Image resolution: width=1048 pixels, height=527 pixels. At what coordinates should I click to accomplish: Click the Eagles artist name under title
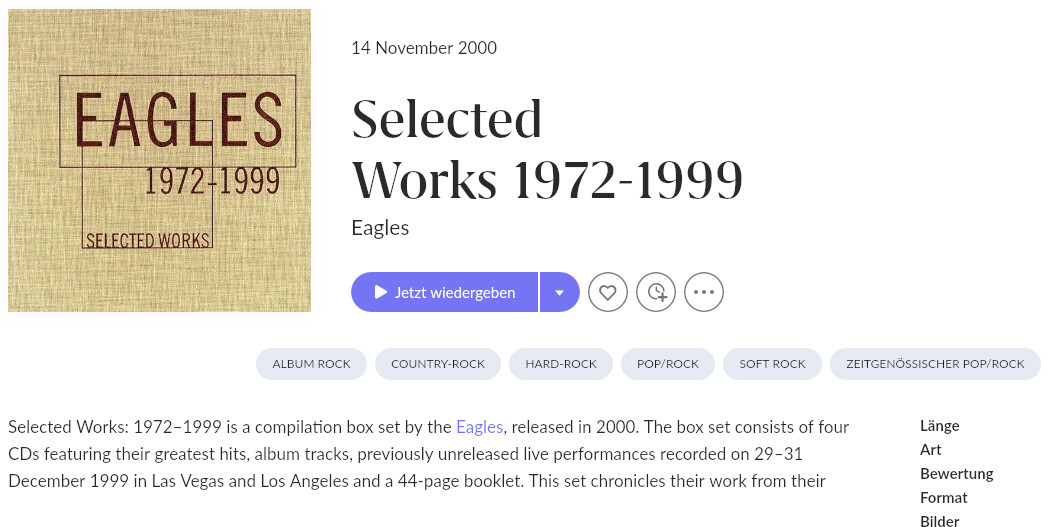coord(380,228)
